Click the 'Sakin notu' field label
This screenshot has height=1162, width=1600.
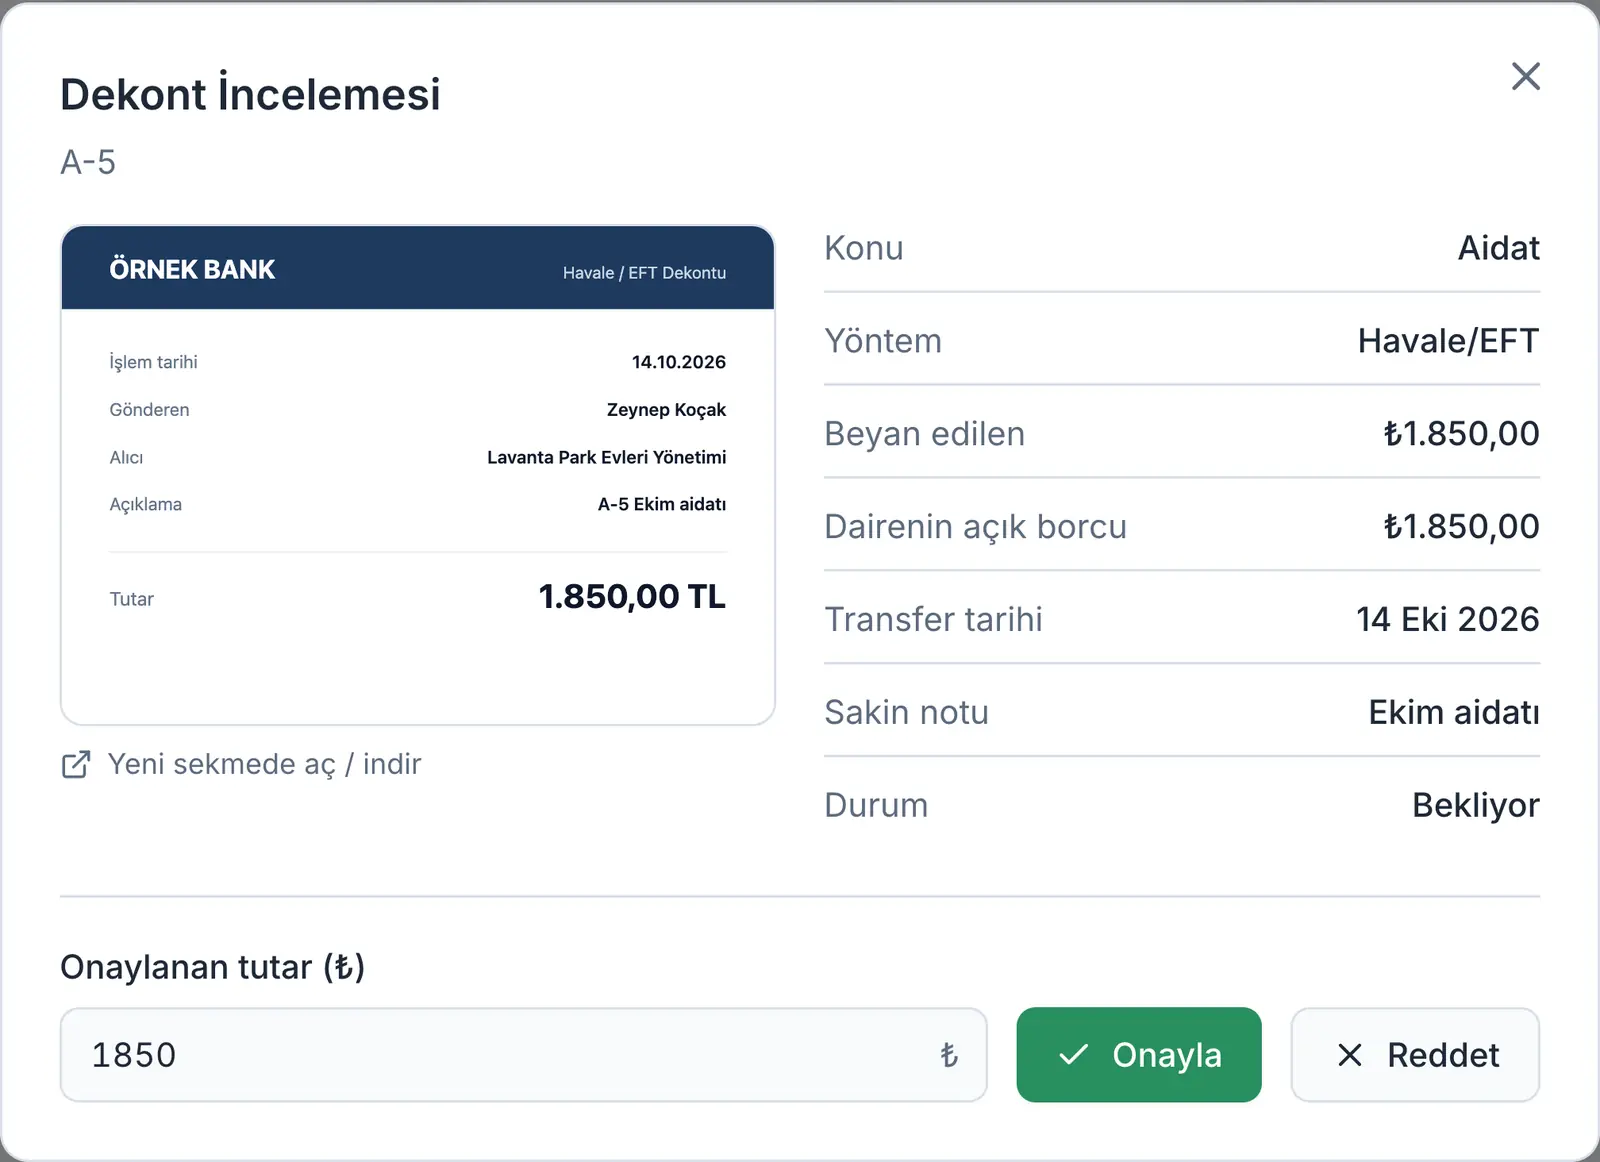click(x=906, y=713)
